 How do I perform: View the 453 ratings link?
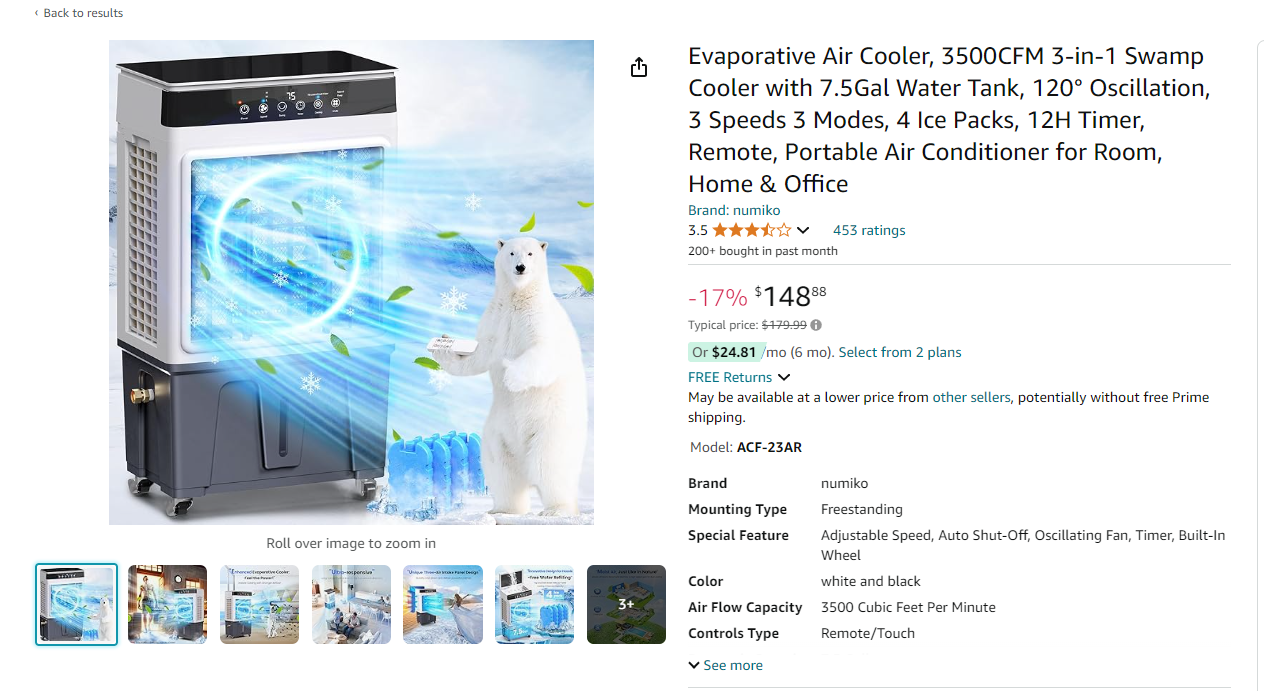(x=869, y=230)
